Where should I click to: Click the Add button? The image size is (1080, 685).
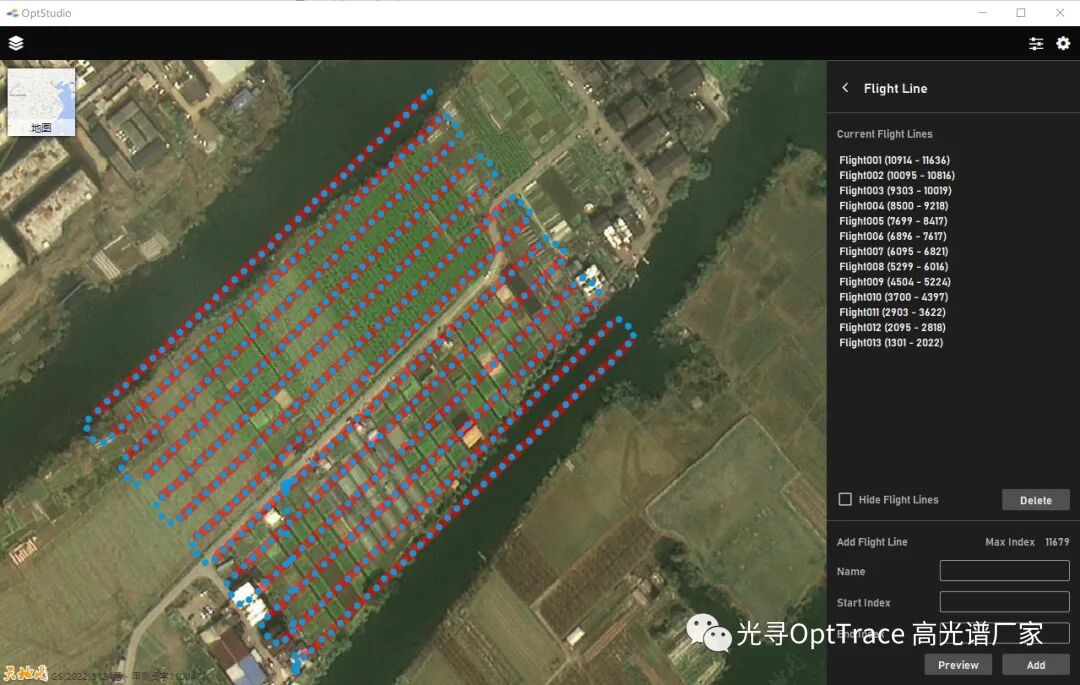1036,665
